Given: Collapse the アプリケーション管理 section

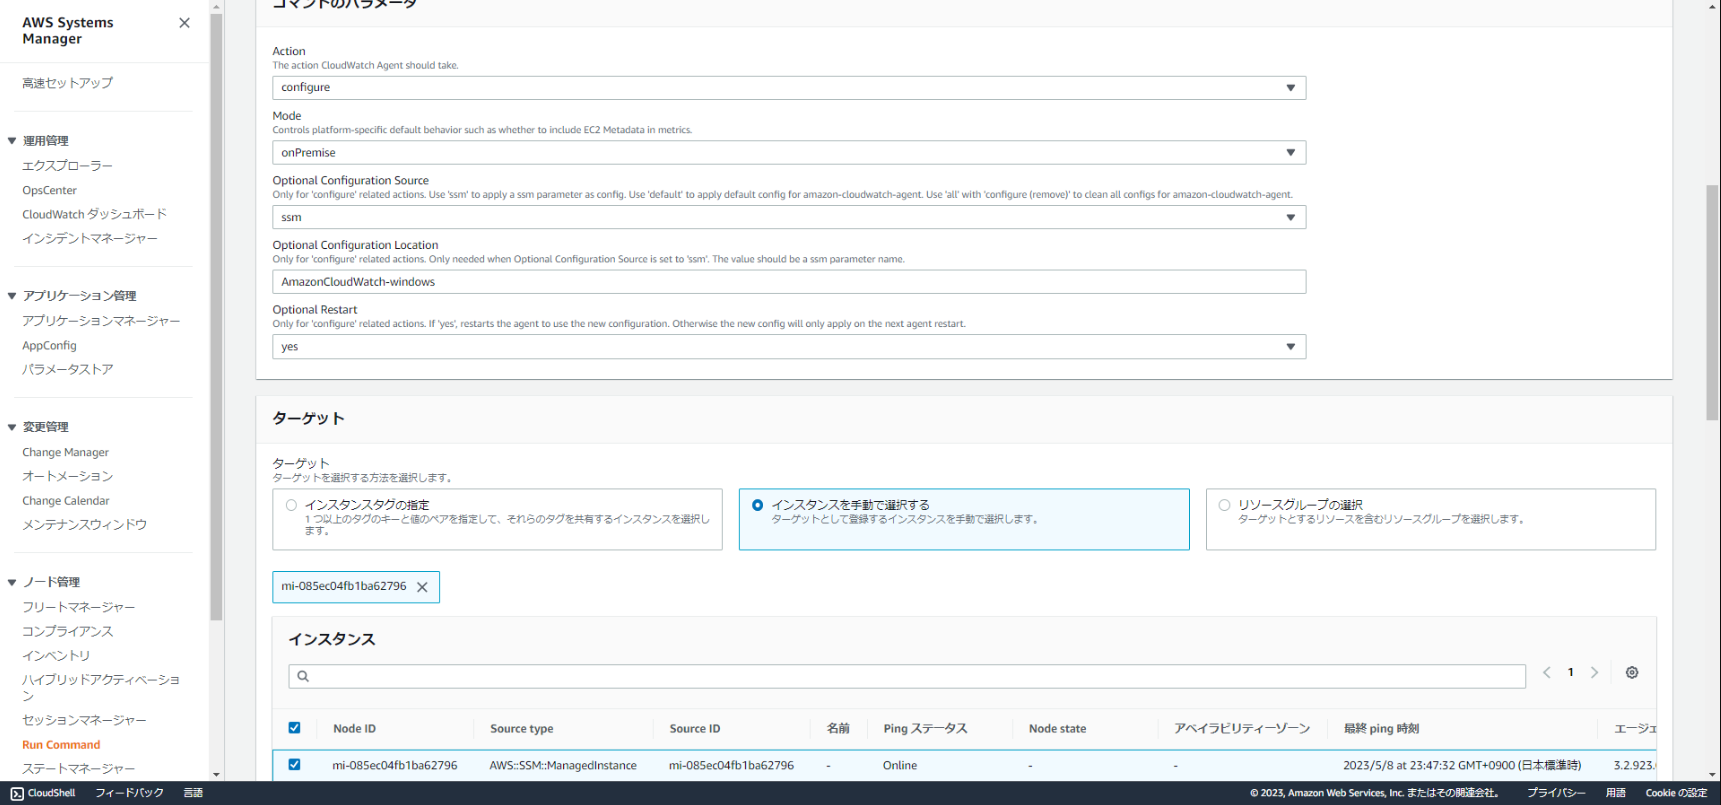Looking at the screenshot, I should (x=12, y=296).
